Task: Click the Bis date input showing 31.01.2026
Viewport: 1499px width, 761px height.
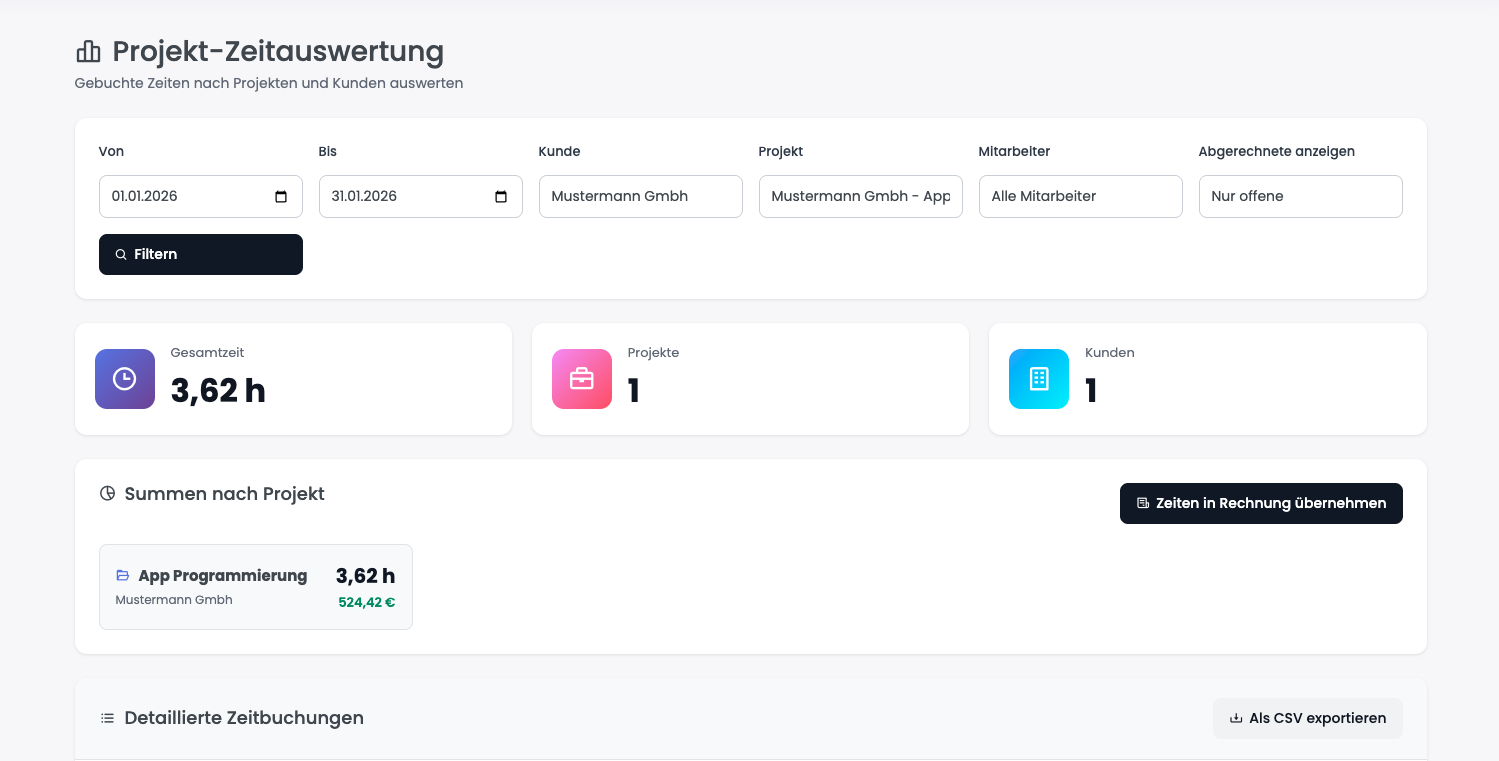Action: click(420, 196)
